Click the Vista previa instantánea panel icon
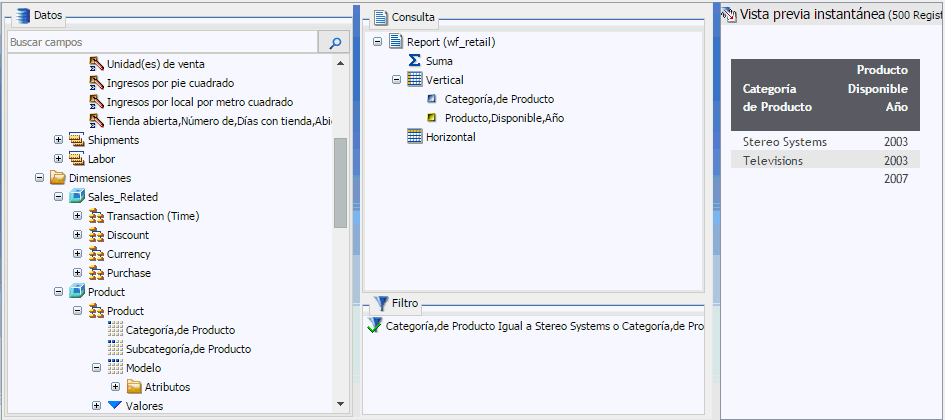Viewport: 945px width, 420px height. tap(729, 14)
